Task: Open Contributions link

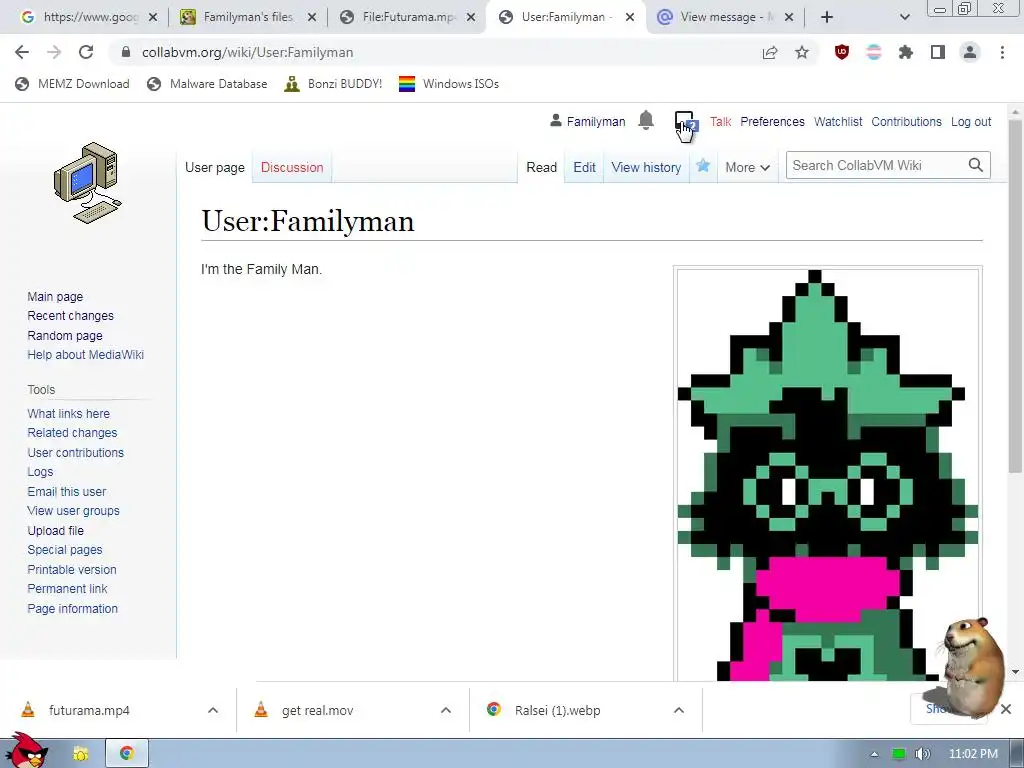Action: pyautogui.click(x=906, y=121)
